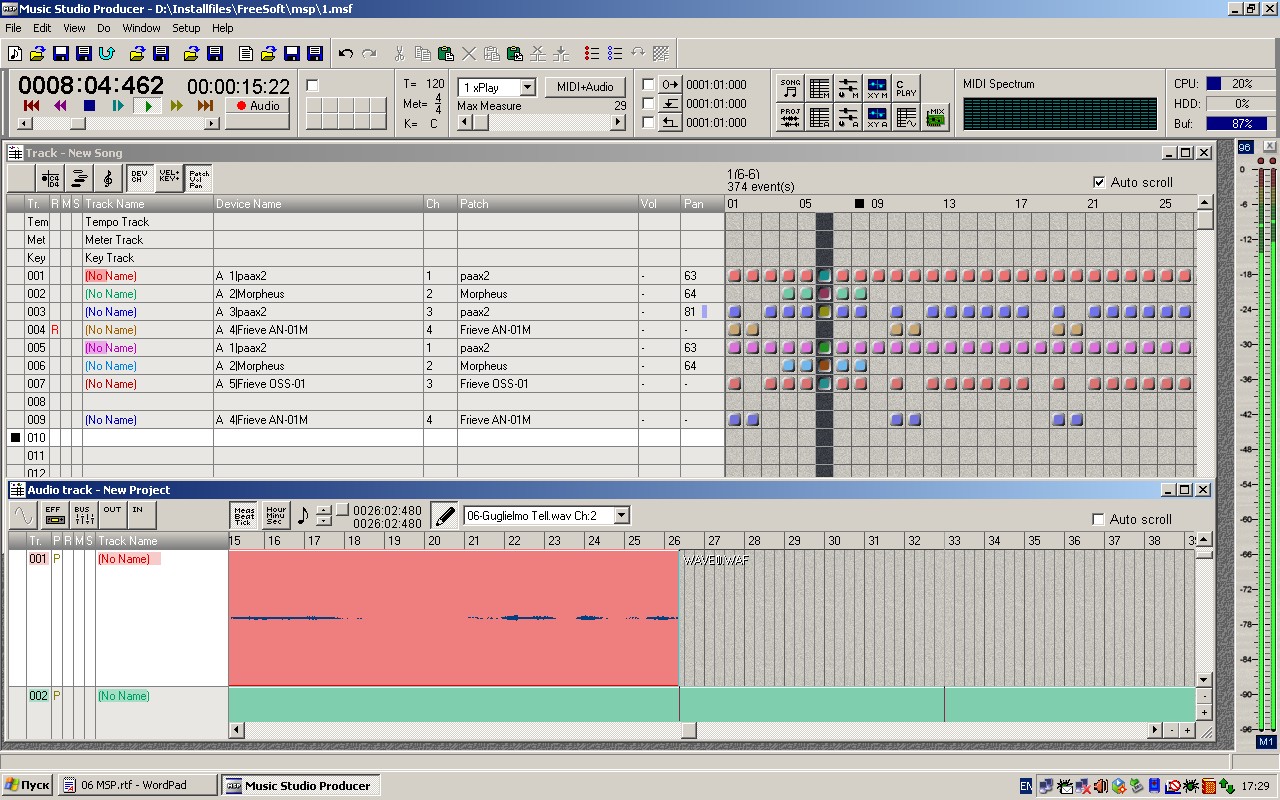Click the MIDI+Audio button

click(585, 87)
